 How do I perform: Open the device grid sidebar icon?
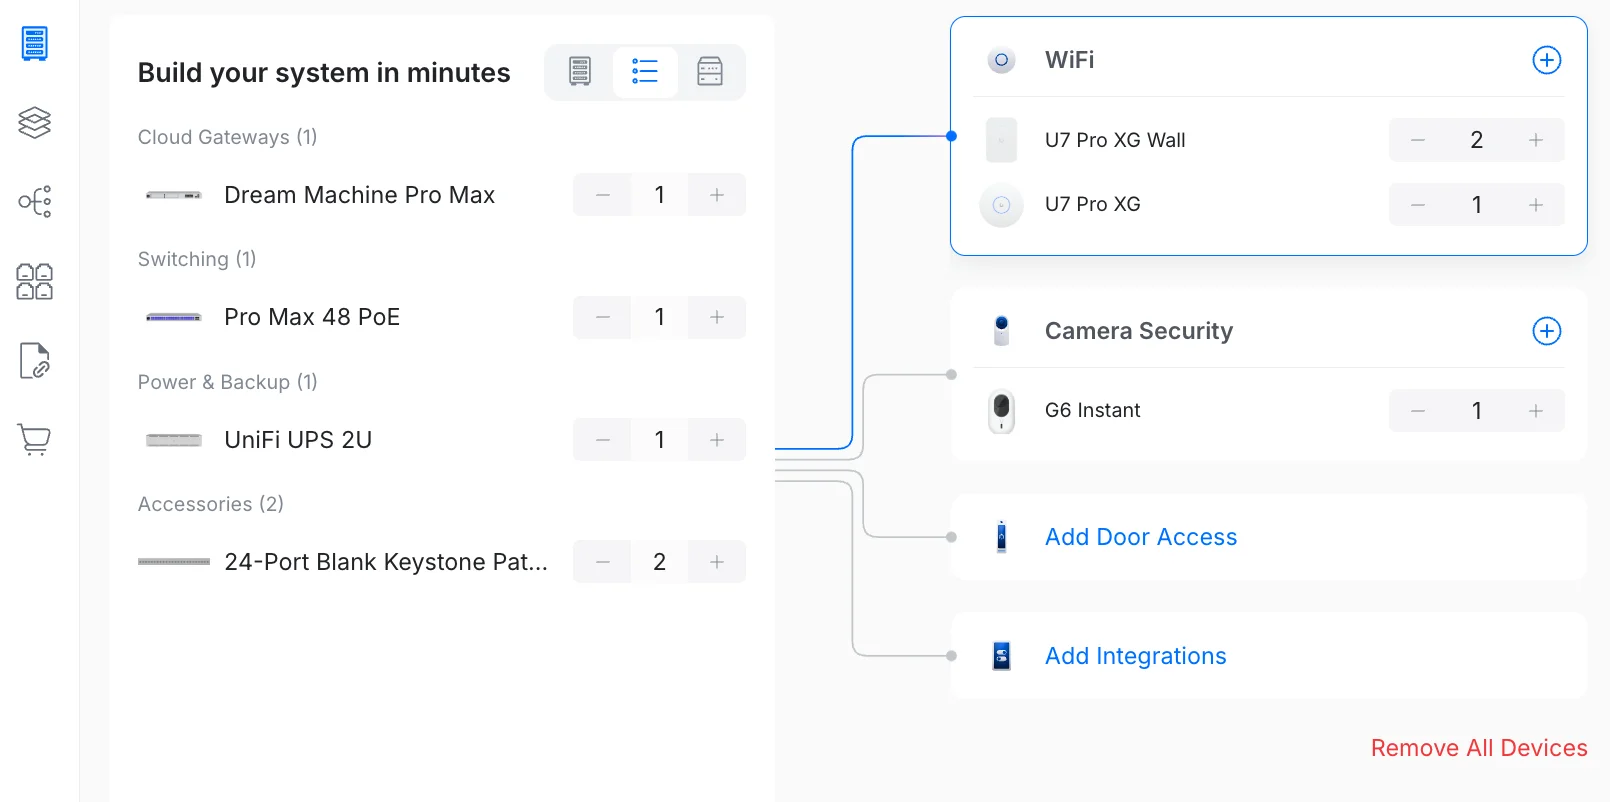tap(35, 282)
